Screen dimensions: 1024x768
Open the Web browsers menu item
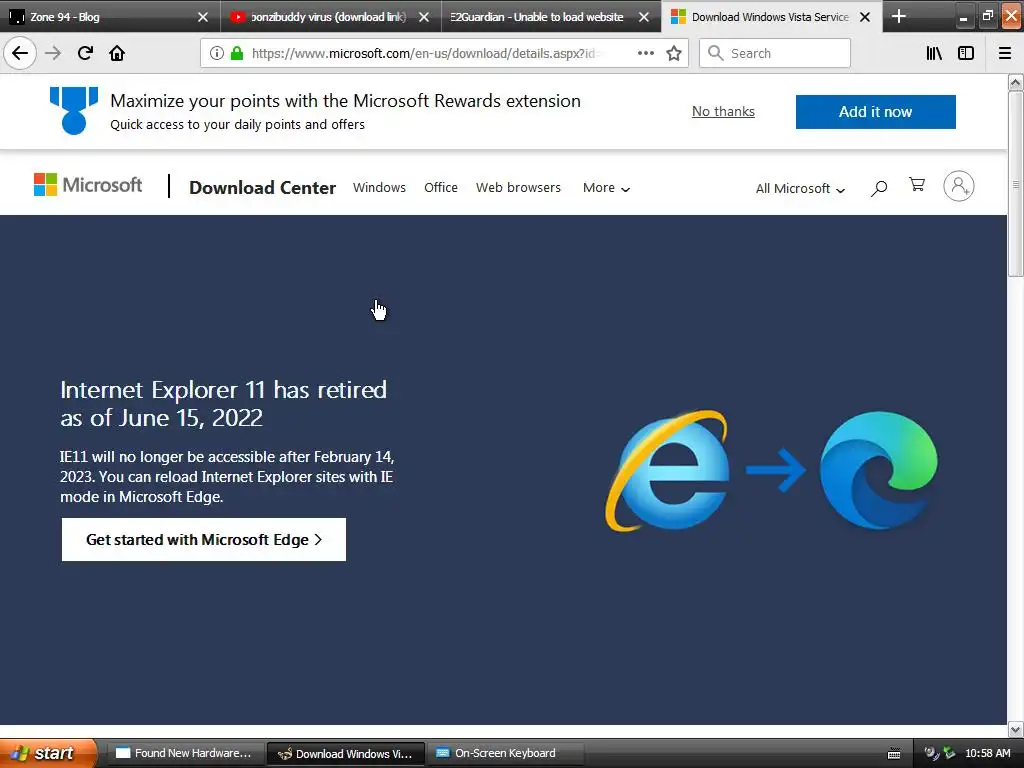click(x=518, y=187)
